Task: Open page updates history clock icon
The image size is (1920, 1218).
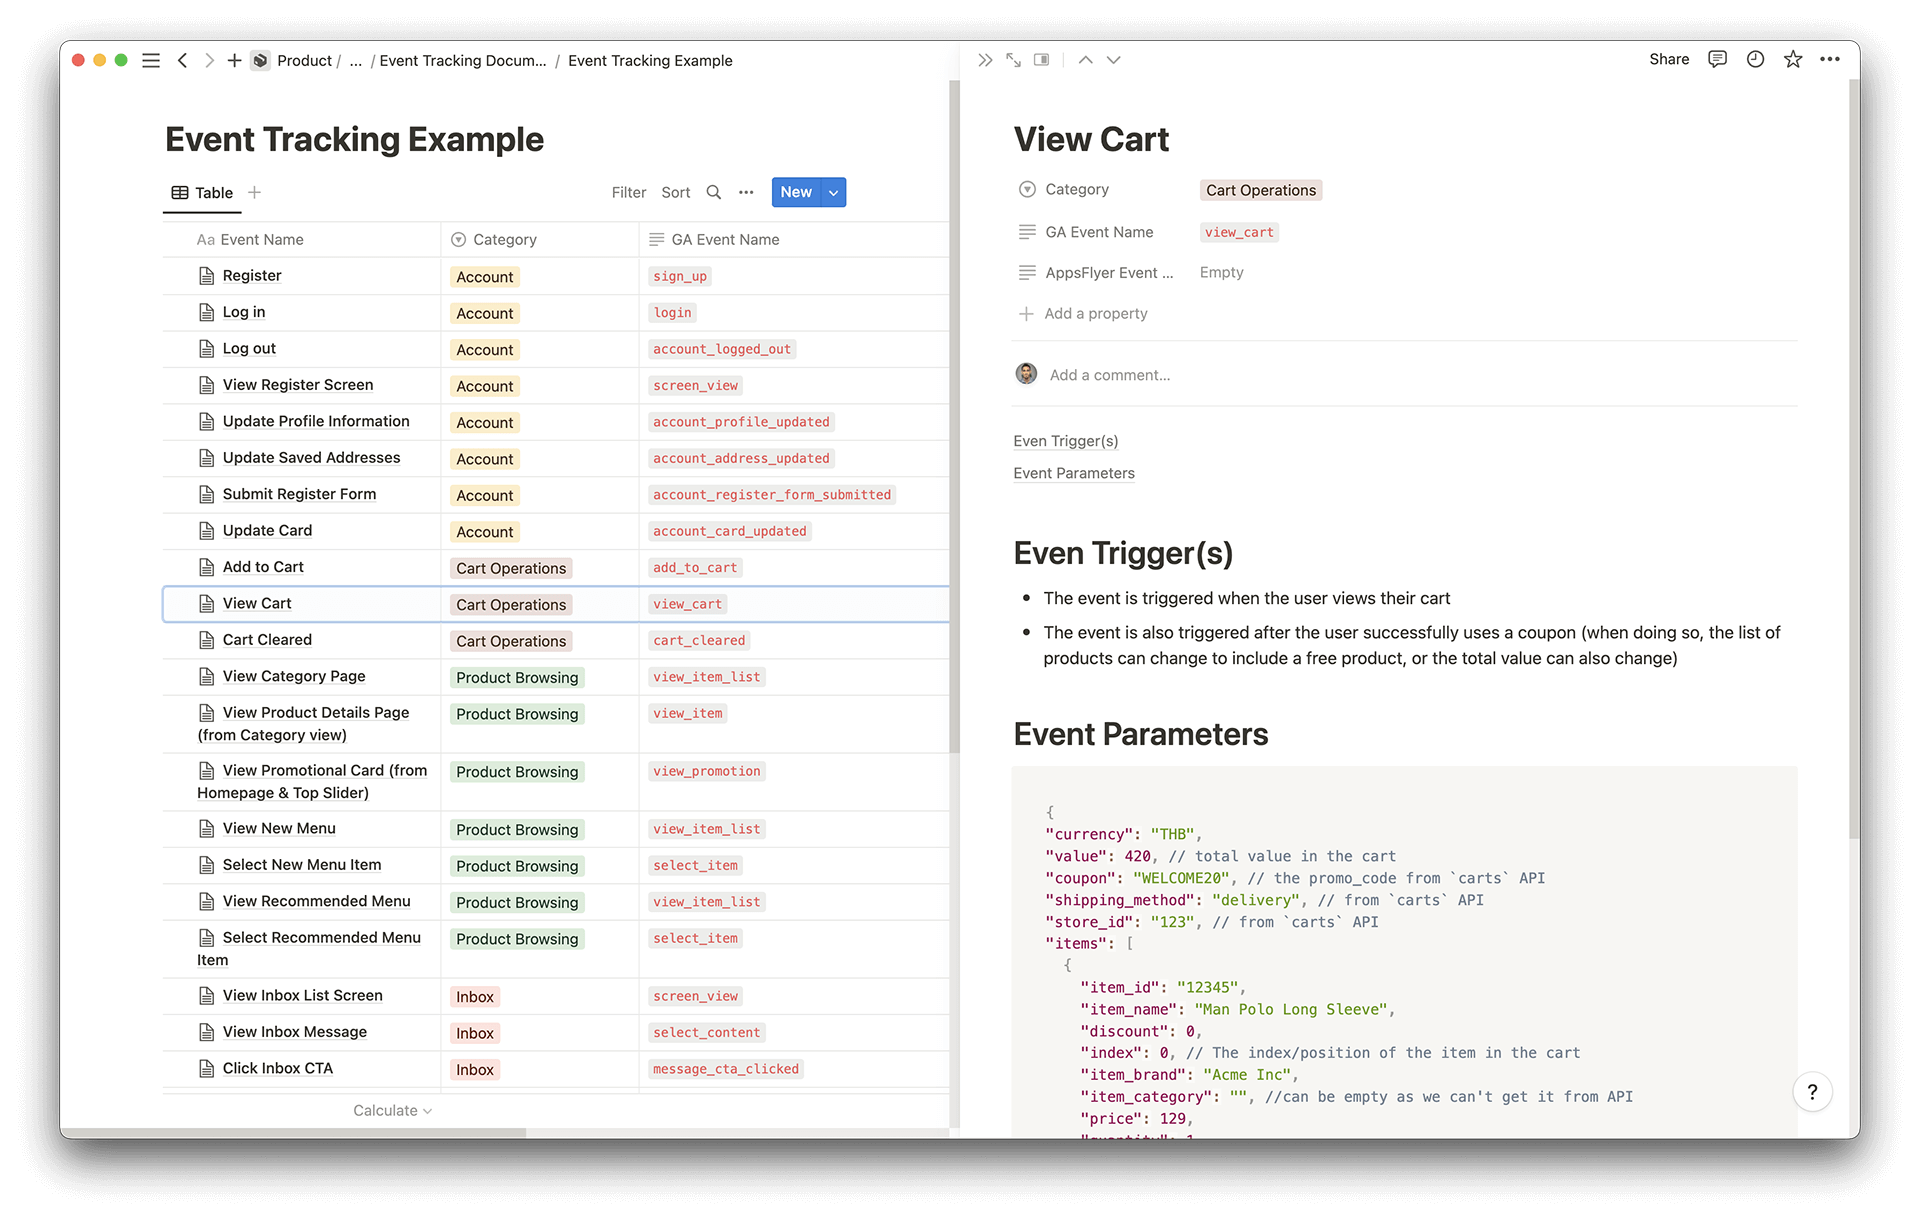Action: pyautogui.click(x=1755, y=60)
